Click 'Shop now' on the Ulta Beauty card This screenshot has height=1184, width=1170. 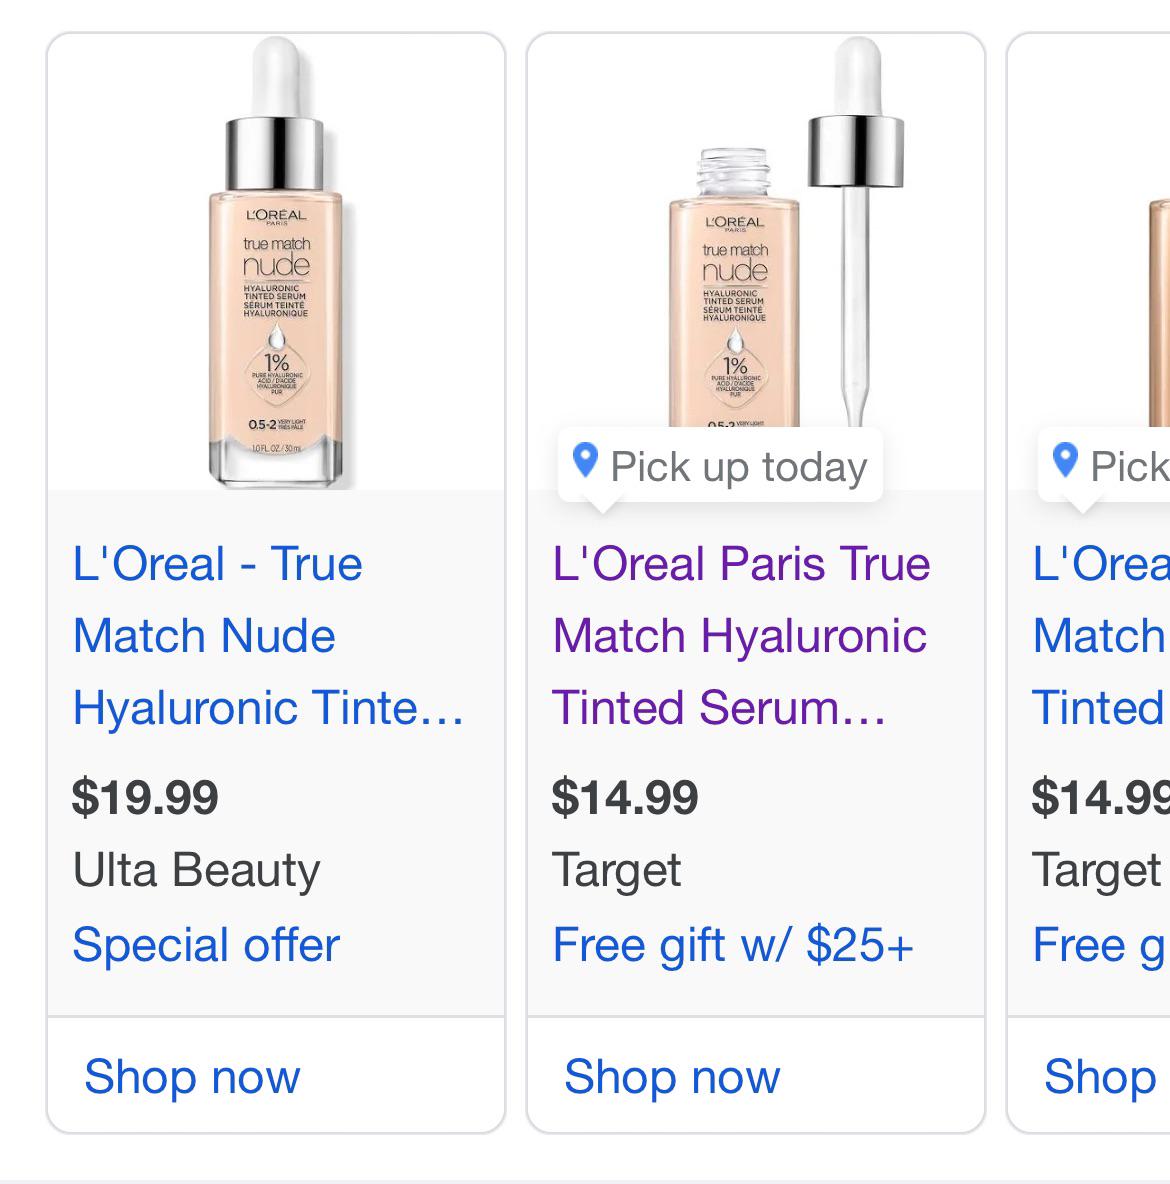(x=191, y=1077)
